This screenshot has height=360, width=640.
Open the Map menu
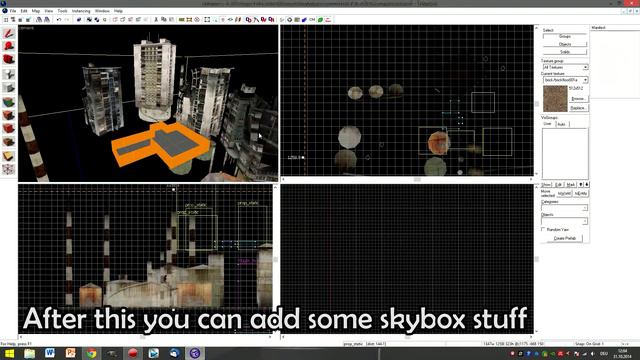[36, 11]
